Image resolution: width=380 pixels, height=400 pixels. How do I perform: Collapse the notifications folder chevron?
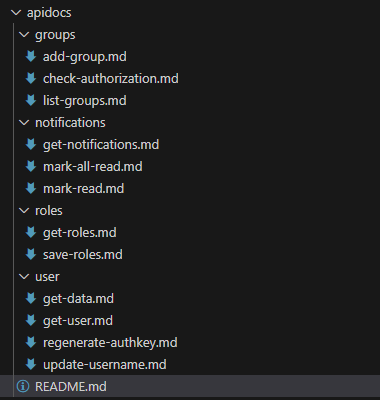(24, 123)
